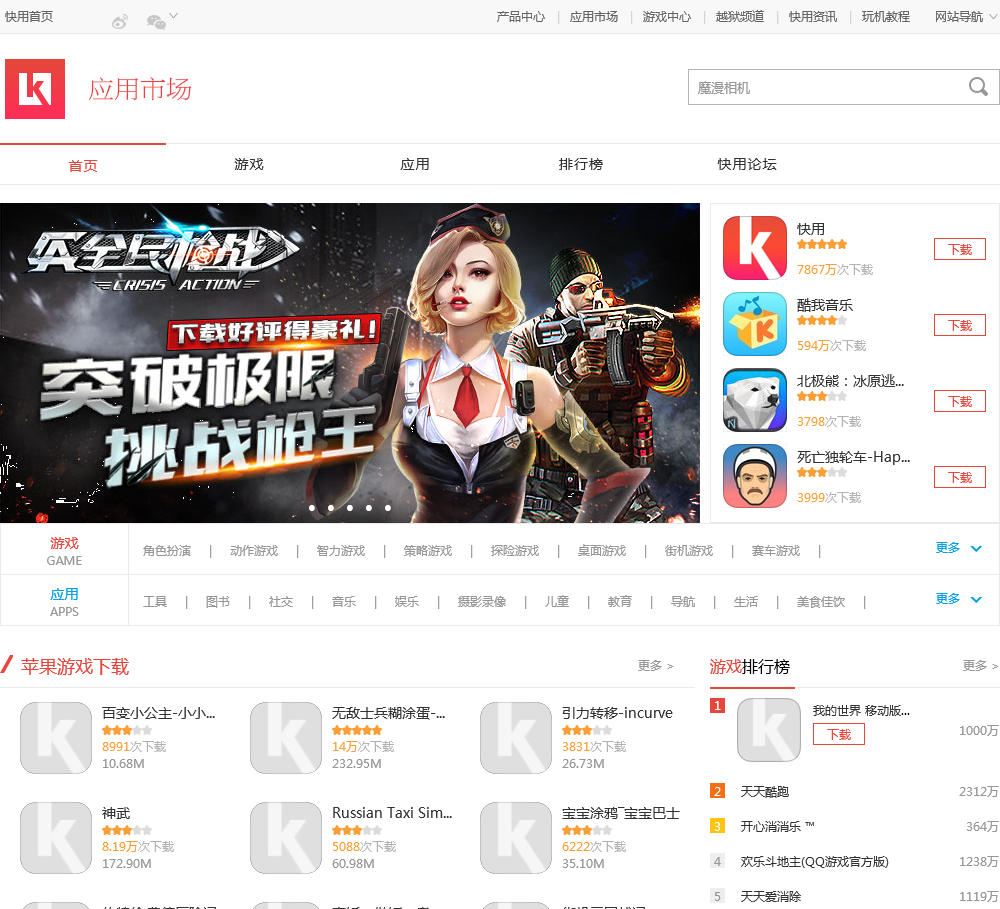Select third banner carousel dot
This screenshot has width=1000, height=909.
pyautogui.click(x=349, y=508)
